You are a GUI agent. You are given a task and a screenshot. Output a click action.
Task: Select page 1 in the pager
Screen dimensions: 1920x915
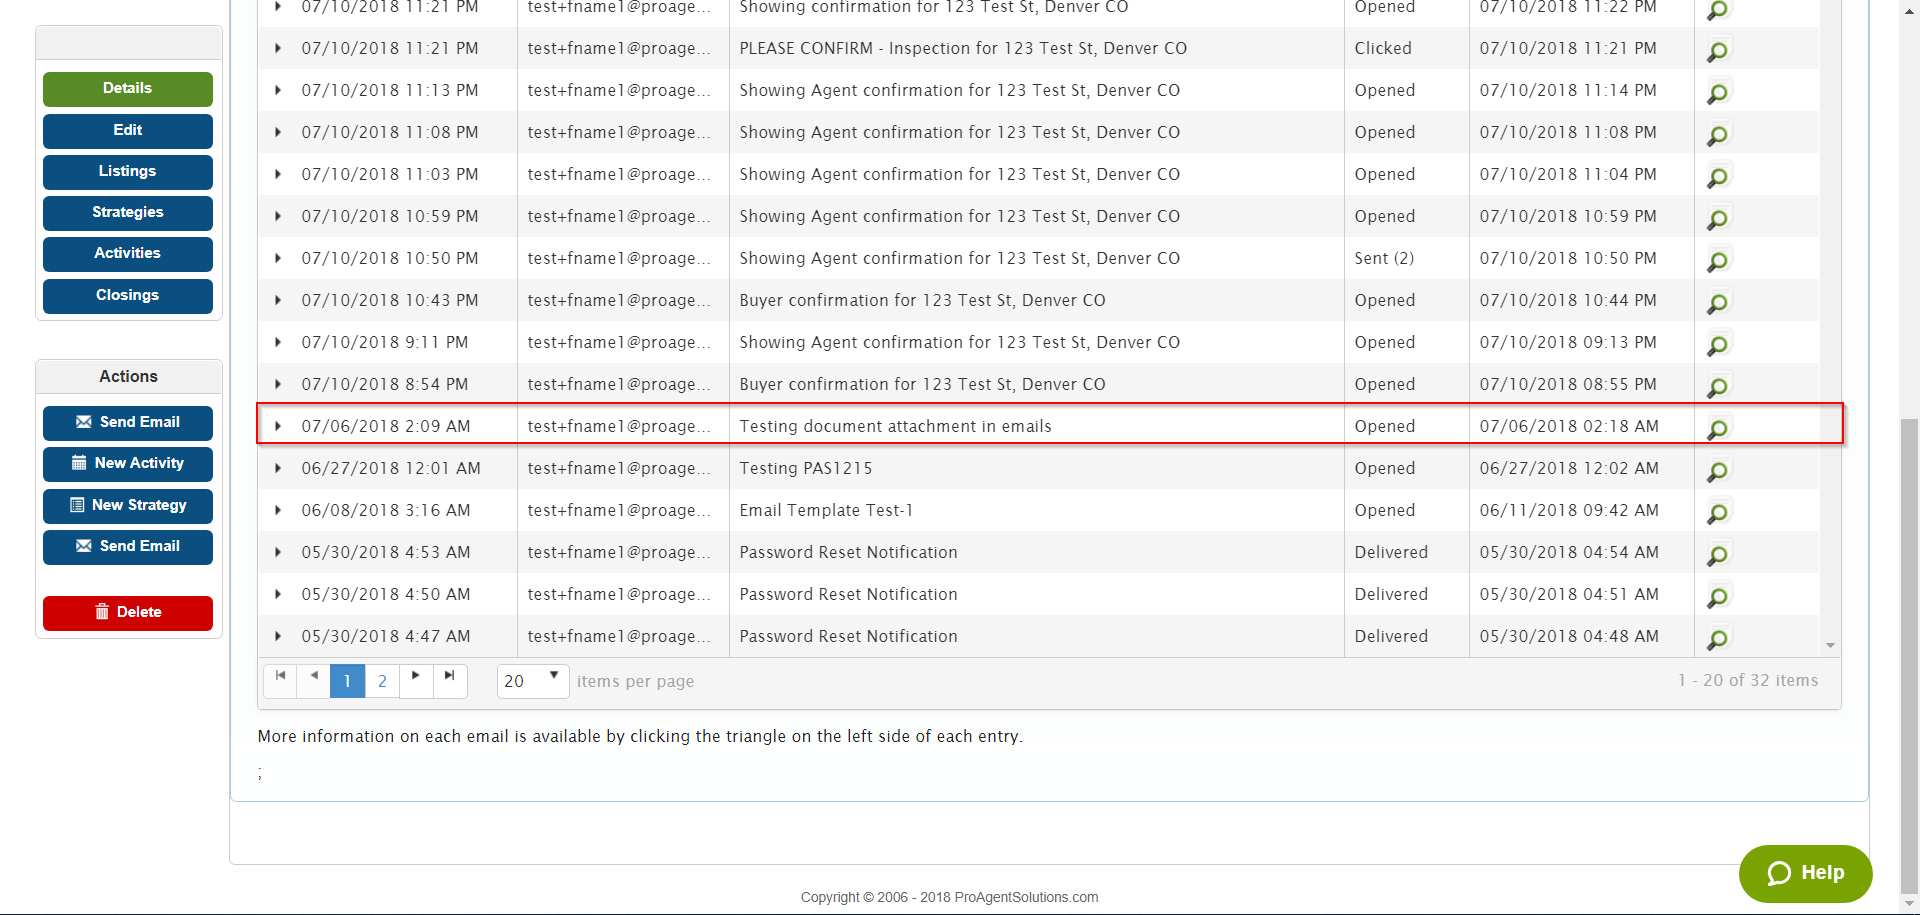coord(347,681)
